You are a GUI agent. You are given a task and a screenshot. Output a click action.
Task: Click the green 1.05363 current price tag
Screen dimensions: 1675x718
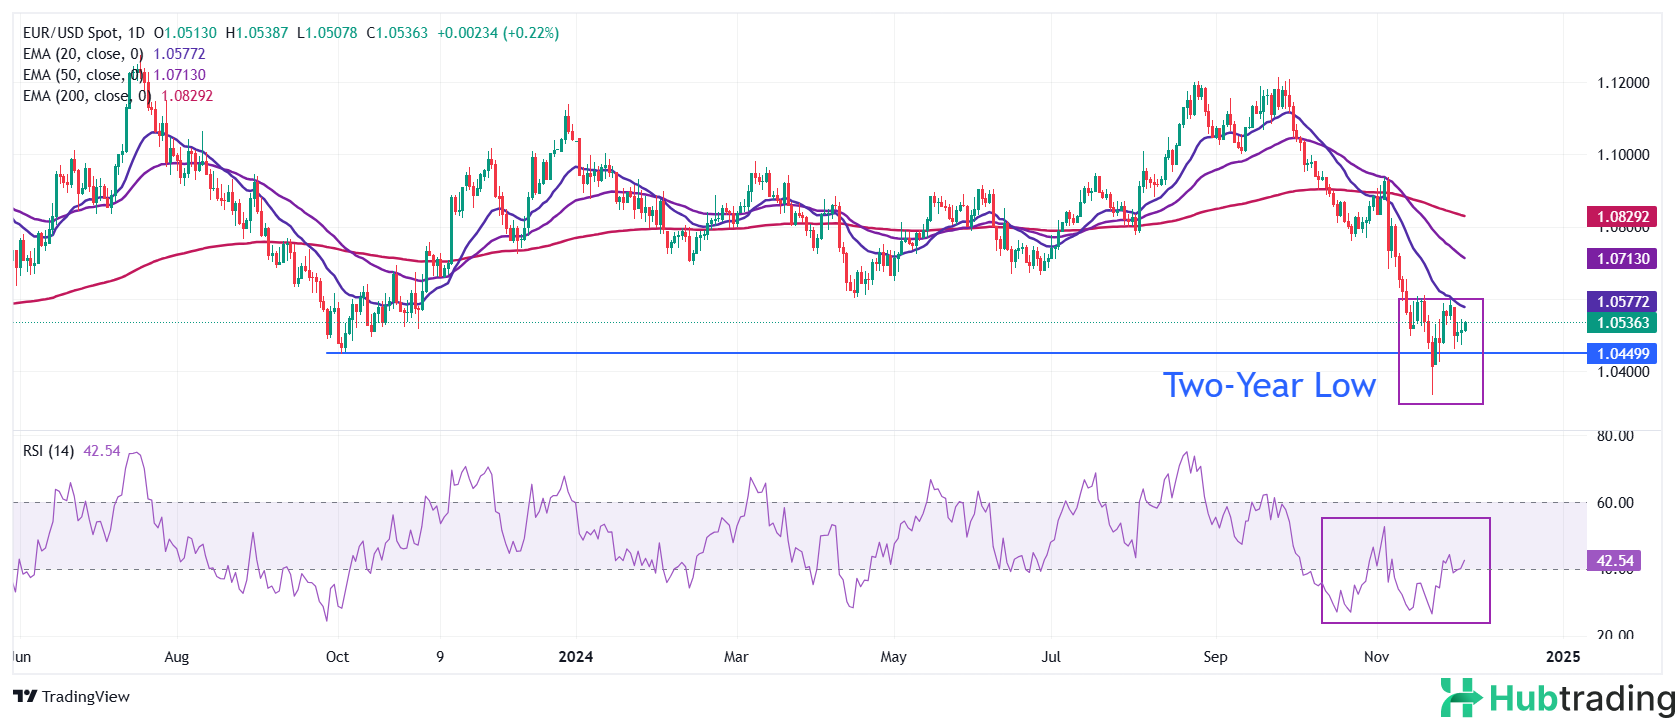(1621, 322)
